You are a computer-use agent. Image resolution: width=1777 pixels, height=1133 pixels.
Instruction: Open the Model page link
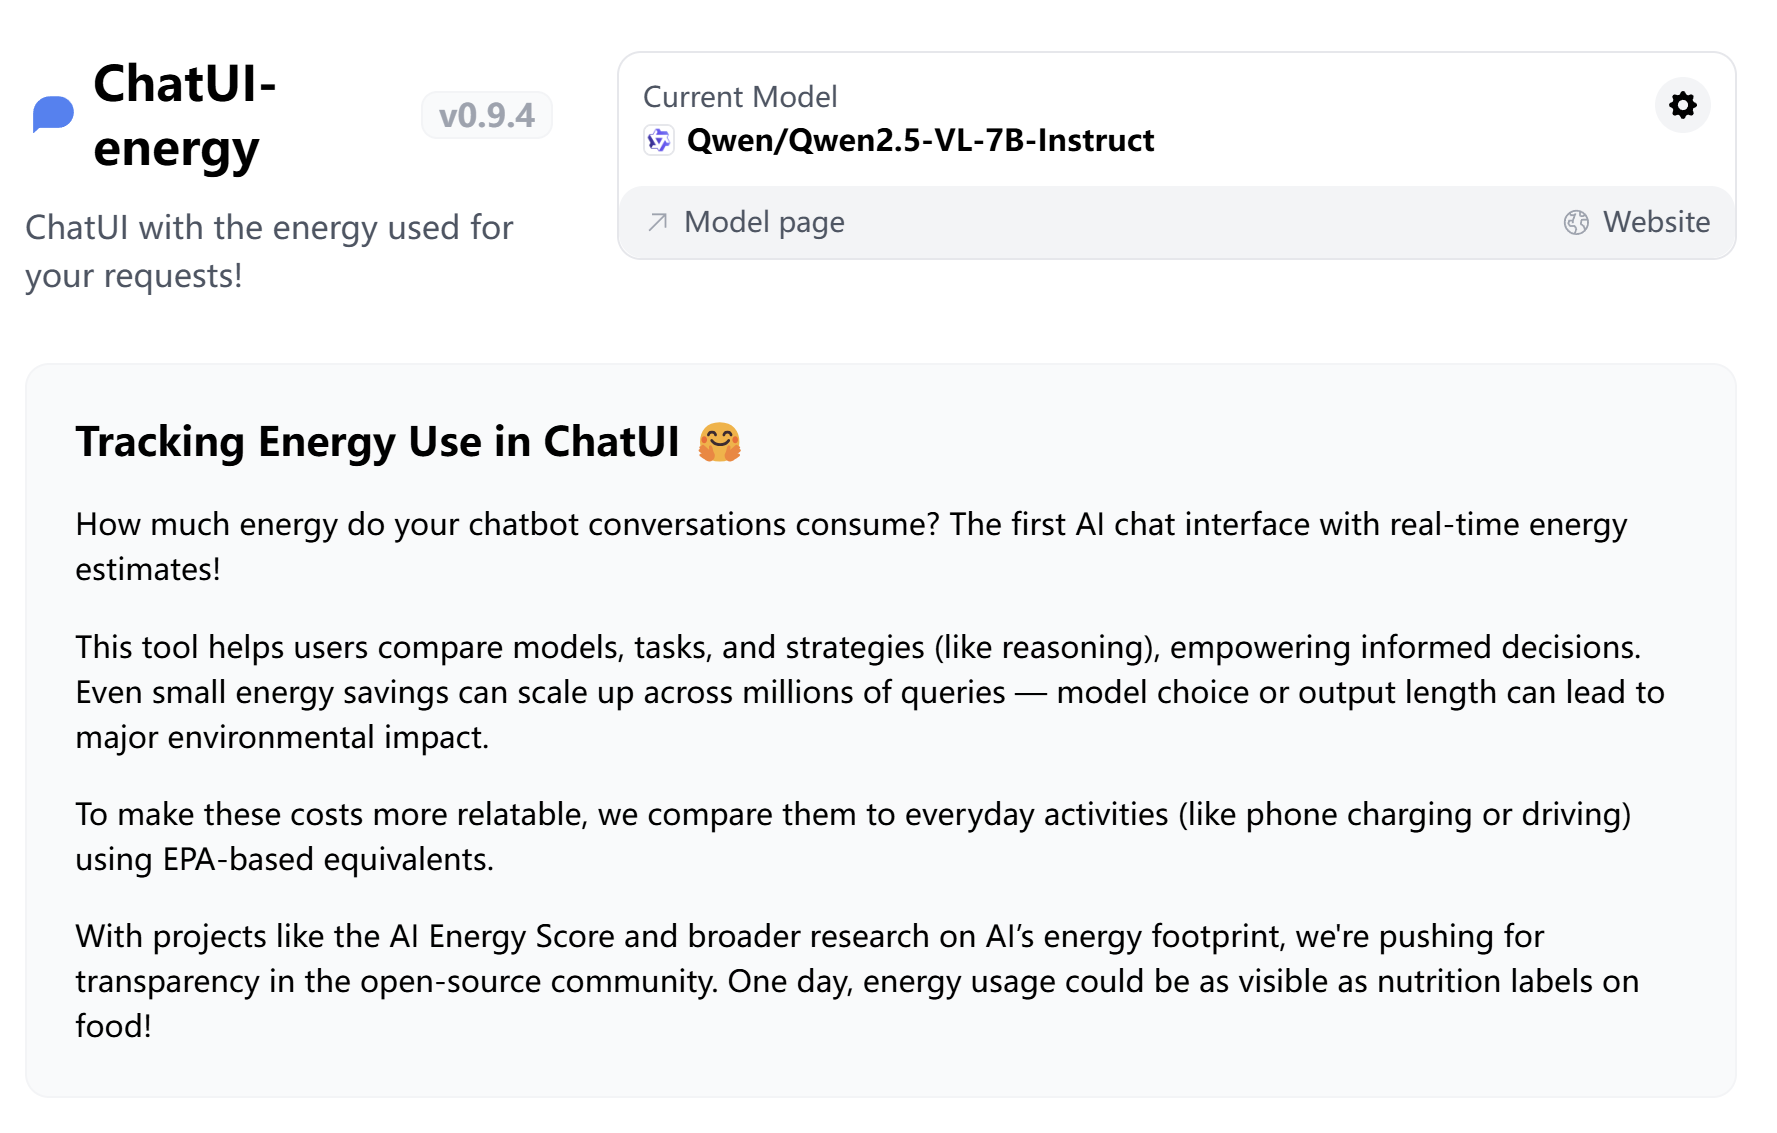(x=764, y=222)
